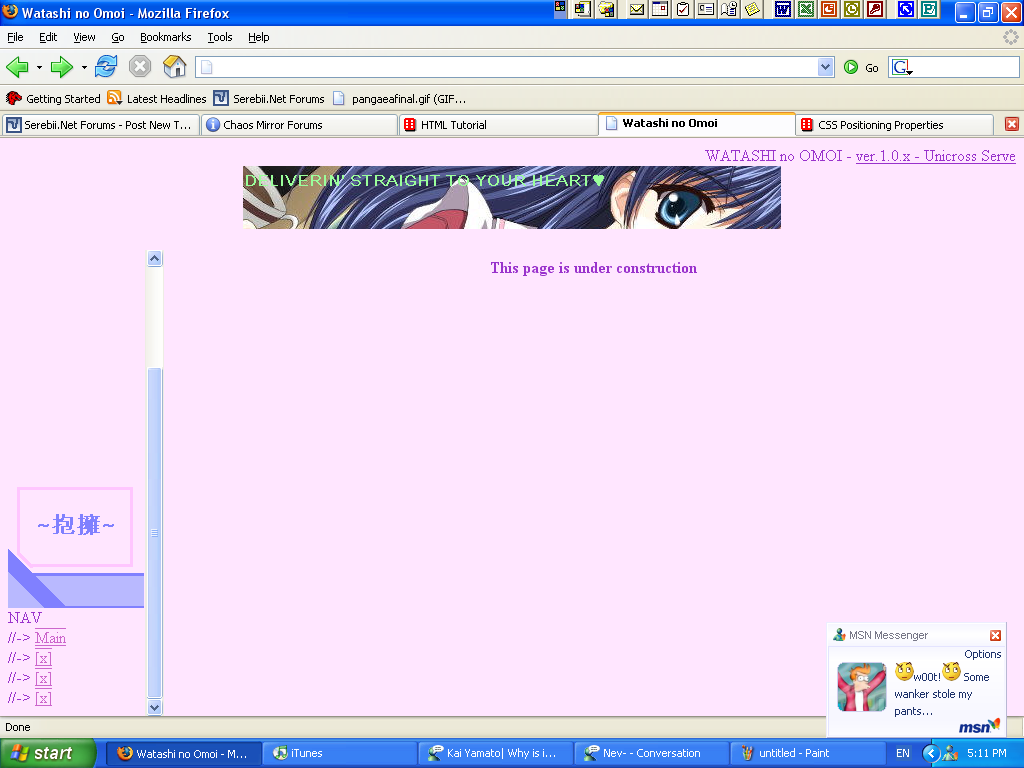Click New Message envelope icon in shortcut bar
Viewport: 1024px width, 768px height.
click(637, 9)
